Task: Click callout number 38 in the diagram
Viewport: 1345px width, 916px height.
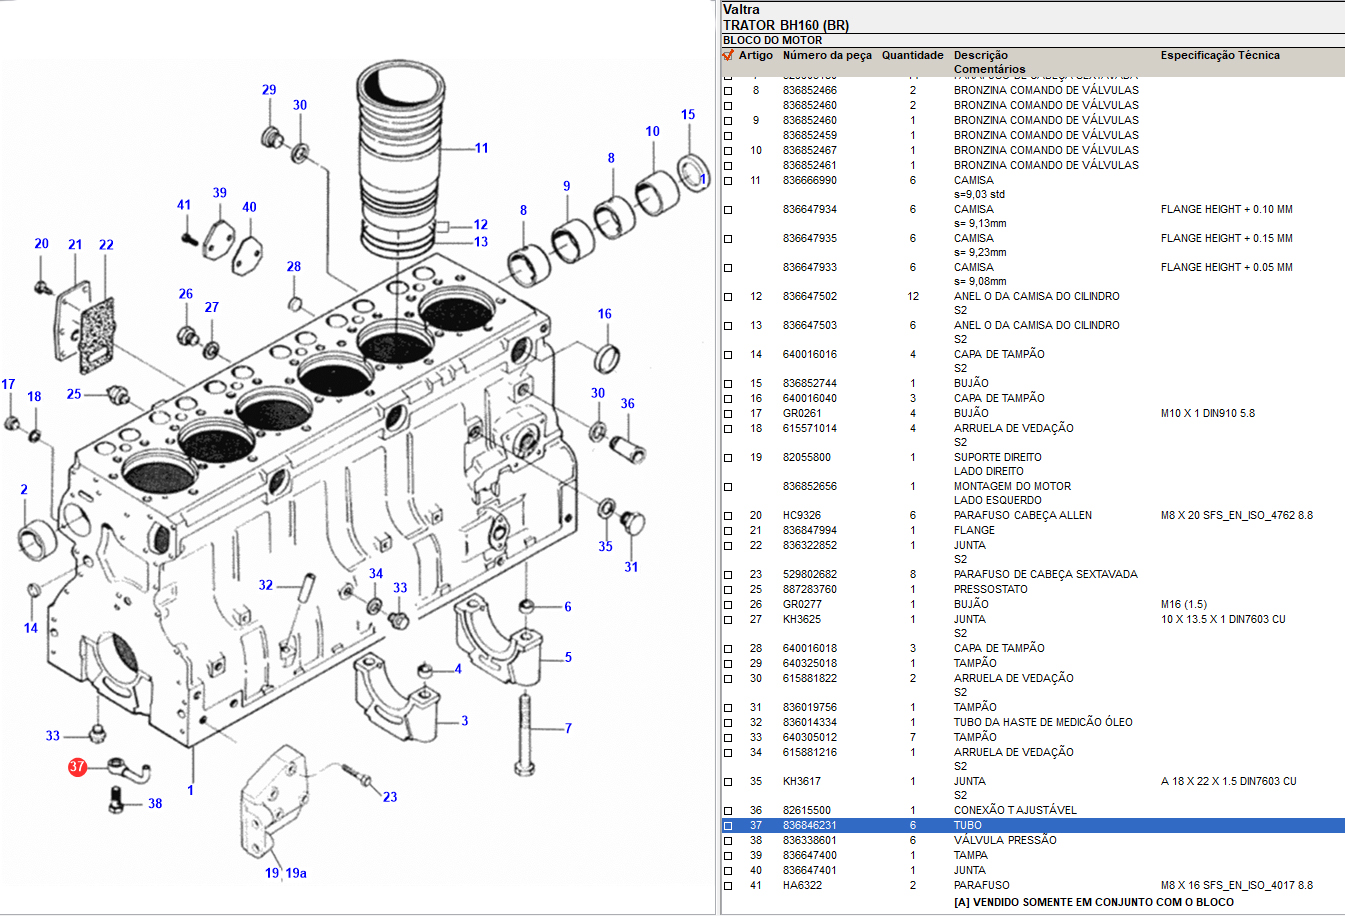Action: pos(155,803)
